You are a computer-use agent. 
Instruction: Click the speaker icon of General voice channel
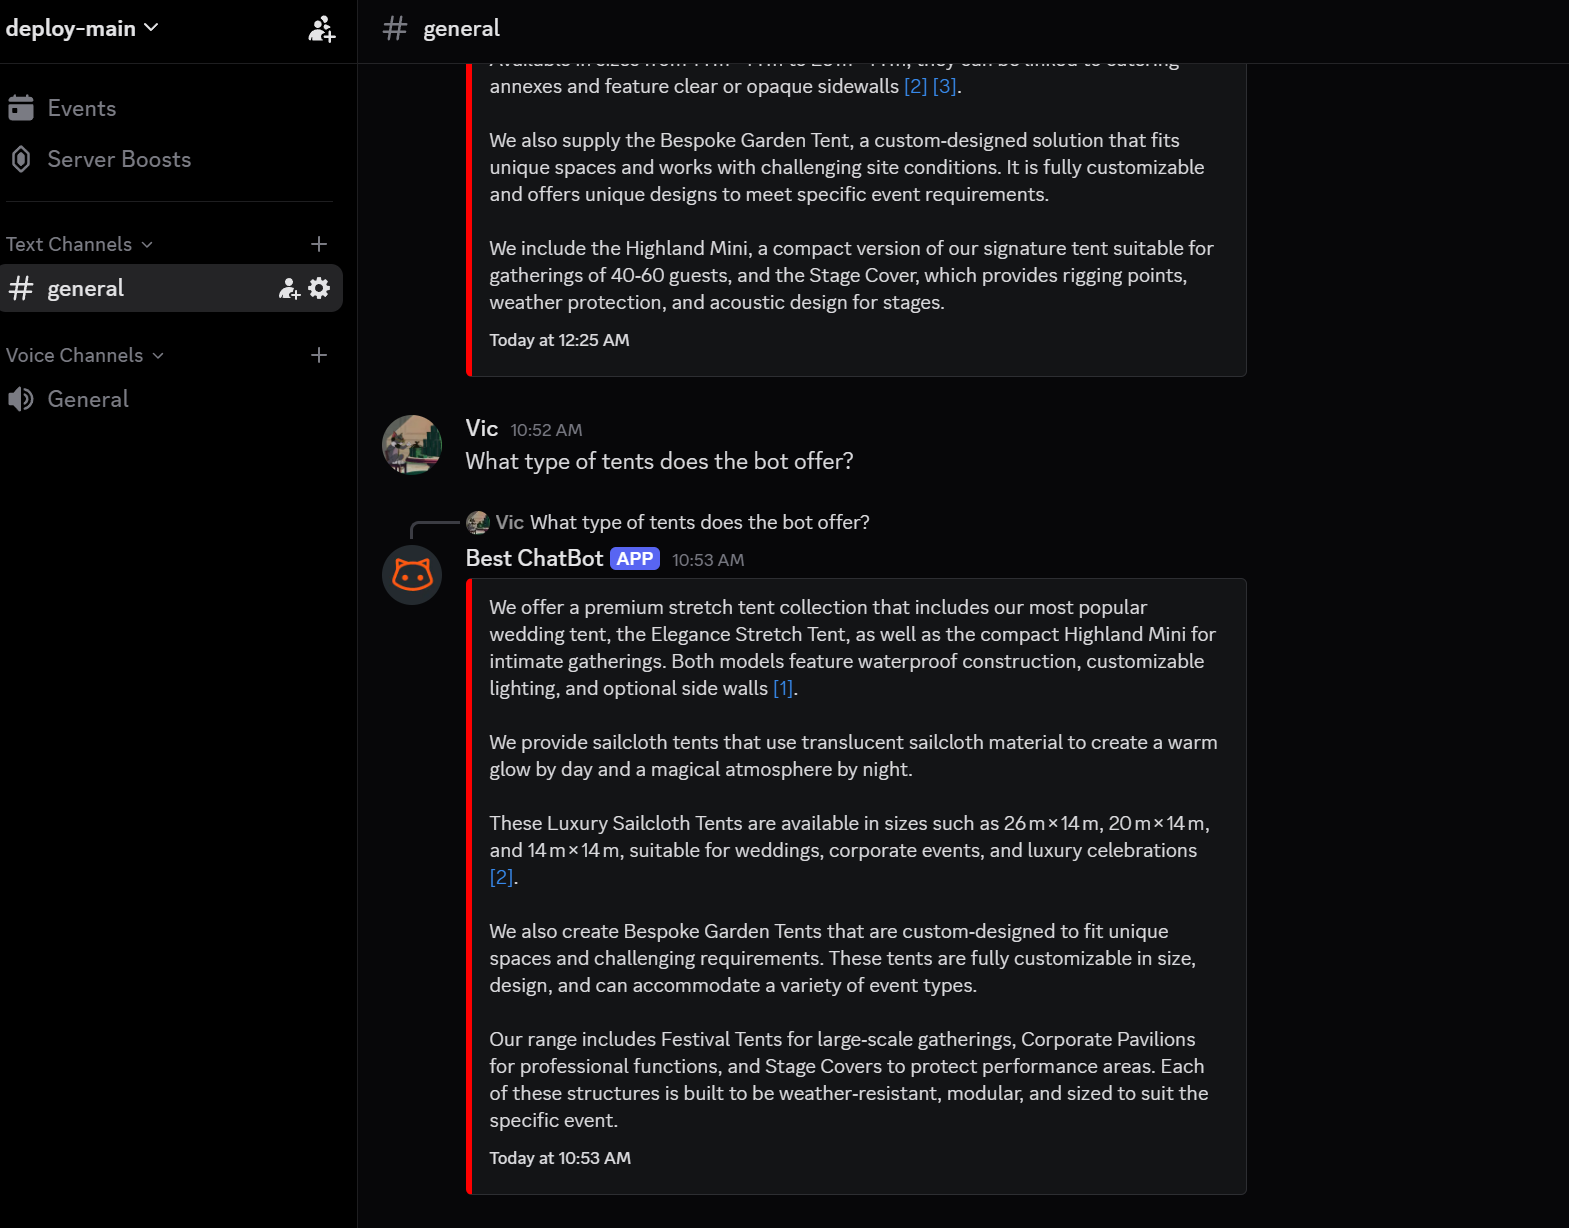(20, 398)
